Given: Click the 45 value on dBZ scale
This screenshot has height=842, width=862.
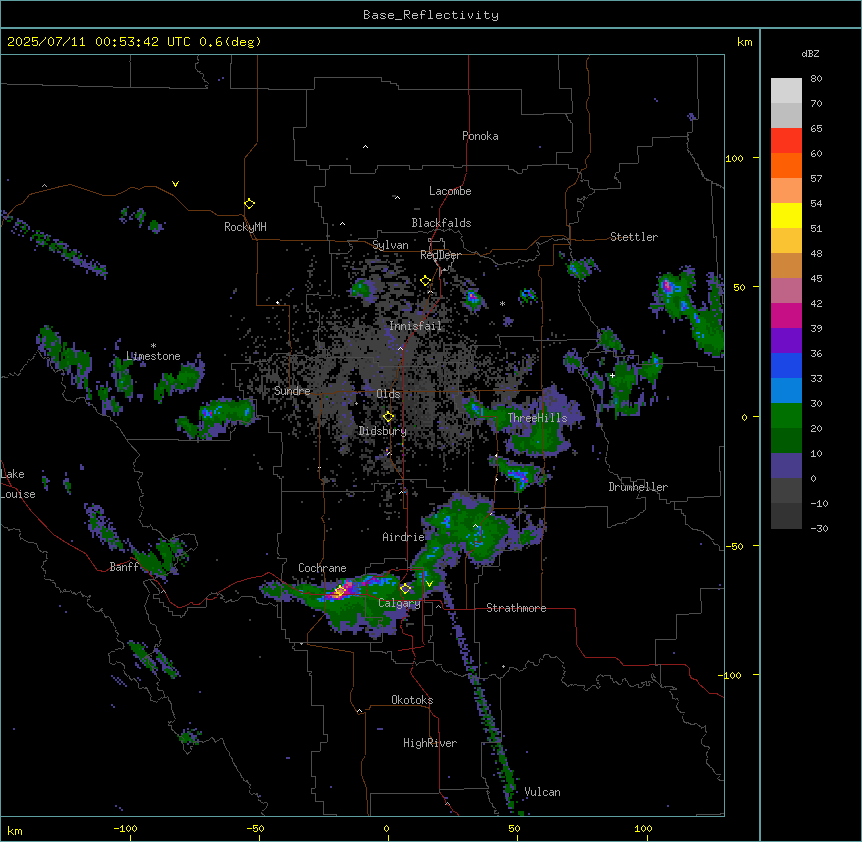Looking at the screenshot, I should tap(816, 279).
